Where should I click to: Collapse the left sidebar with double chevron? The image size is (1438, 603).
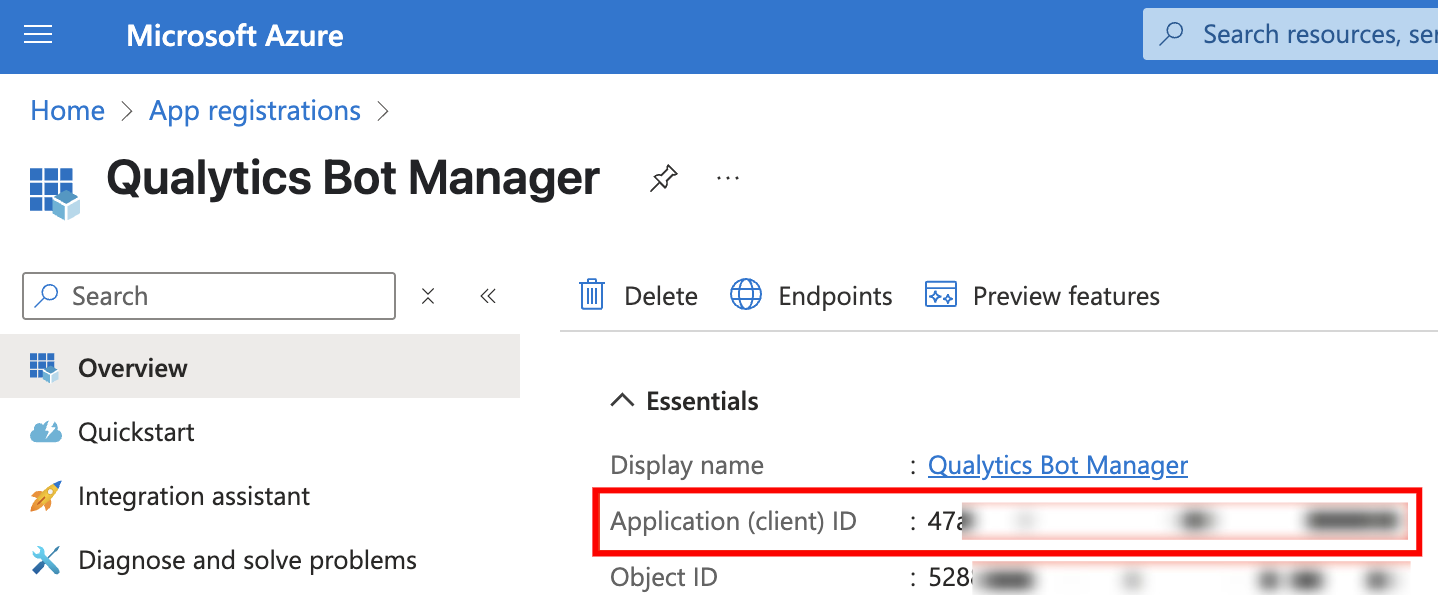click(488, 295)
